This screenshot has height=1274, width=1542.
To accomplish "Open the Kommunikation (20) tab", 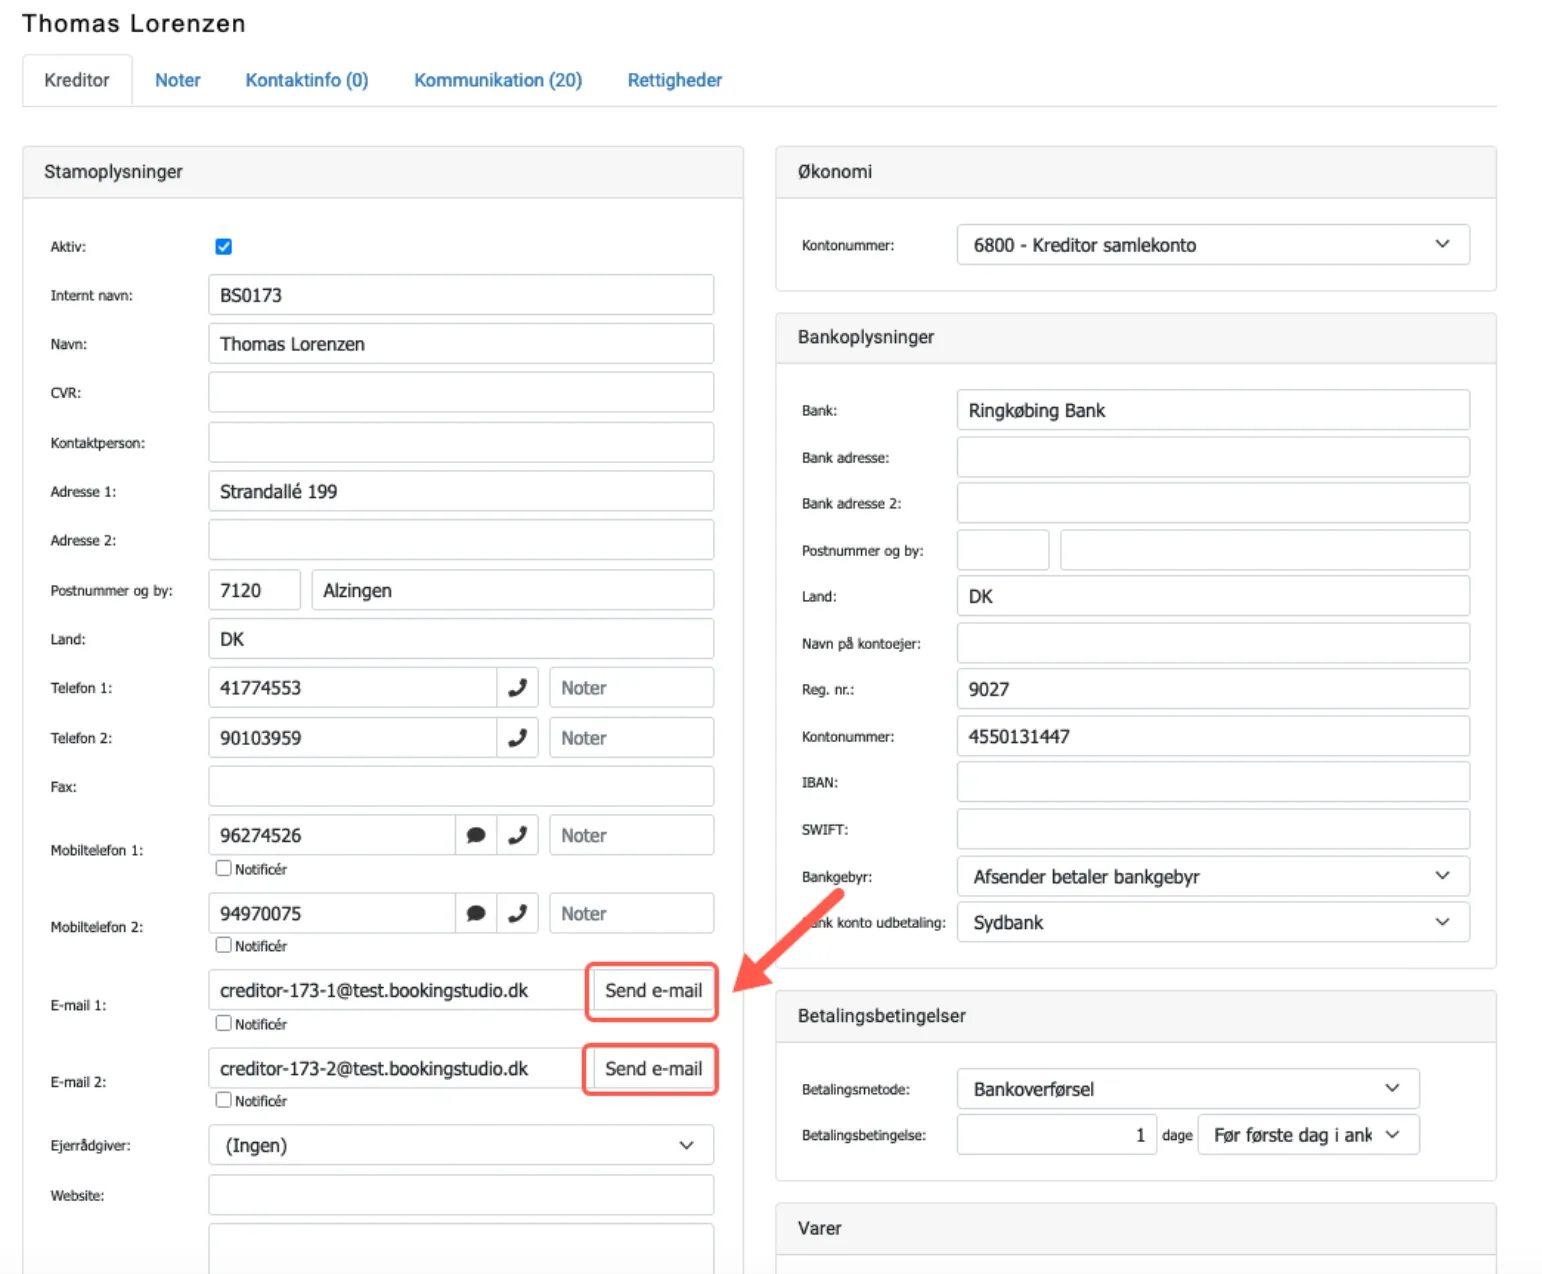I will point(497,80).
